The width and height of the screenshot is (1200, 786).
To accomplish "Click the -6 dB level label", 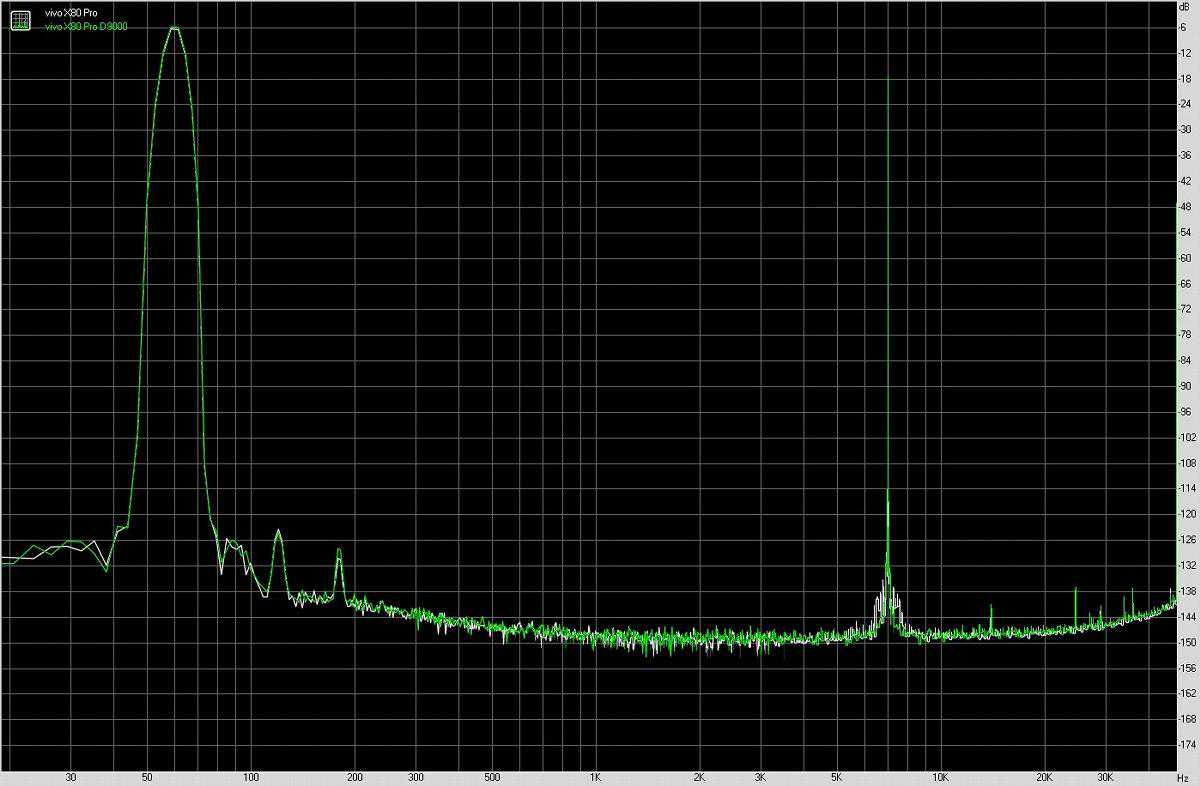I will (x=1184, y=27).
